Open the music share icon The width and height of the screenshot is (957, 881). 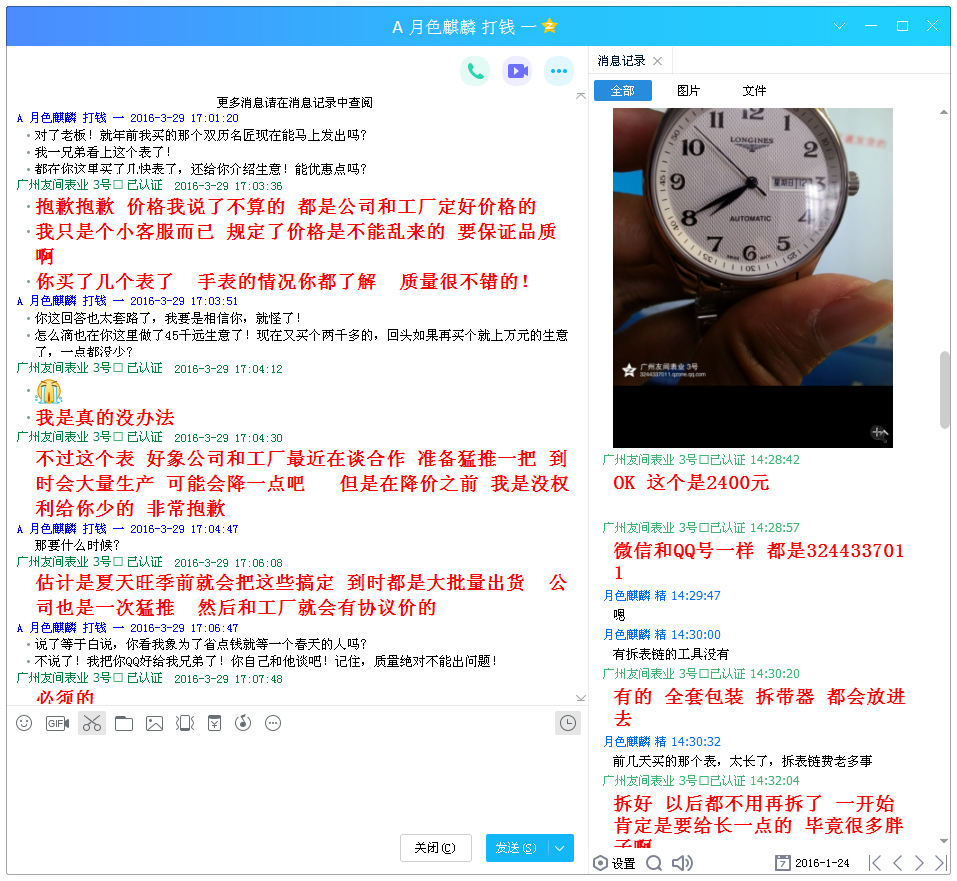pyautogui.click(x=243, y=723)
